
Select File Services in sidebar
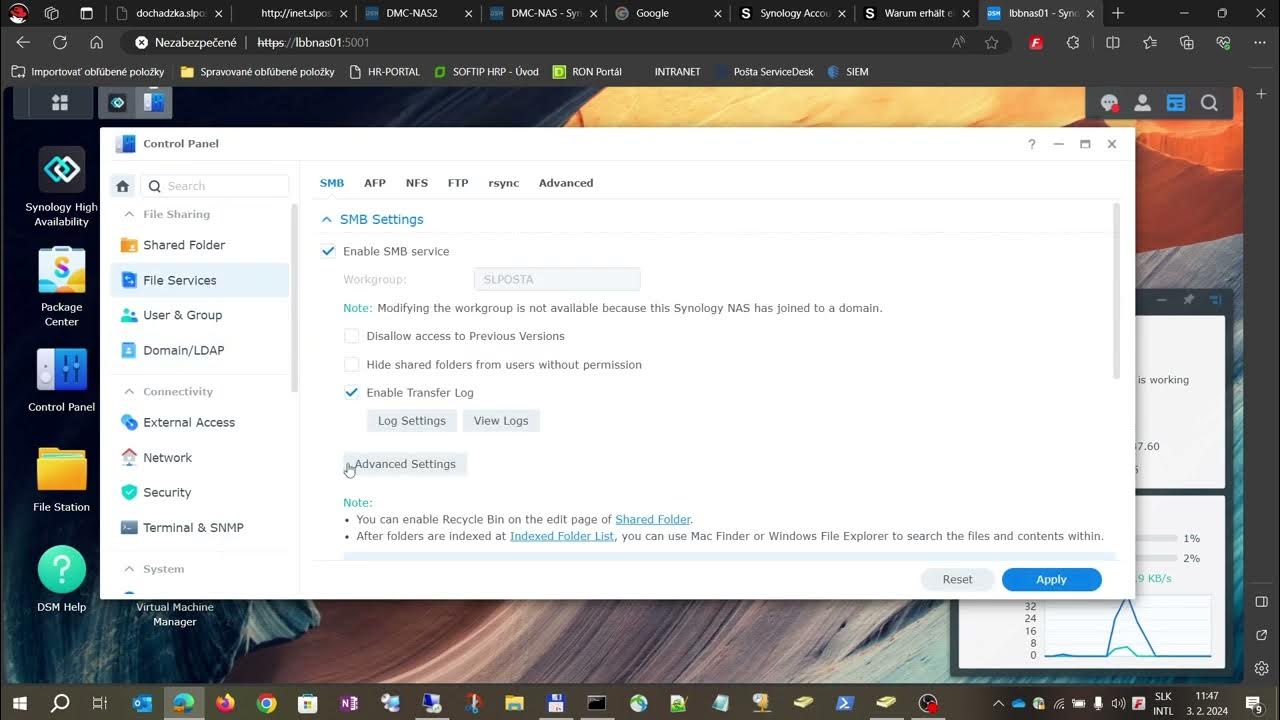[x=199, y=280]
